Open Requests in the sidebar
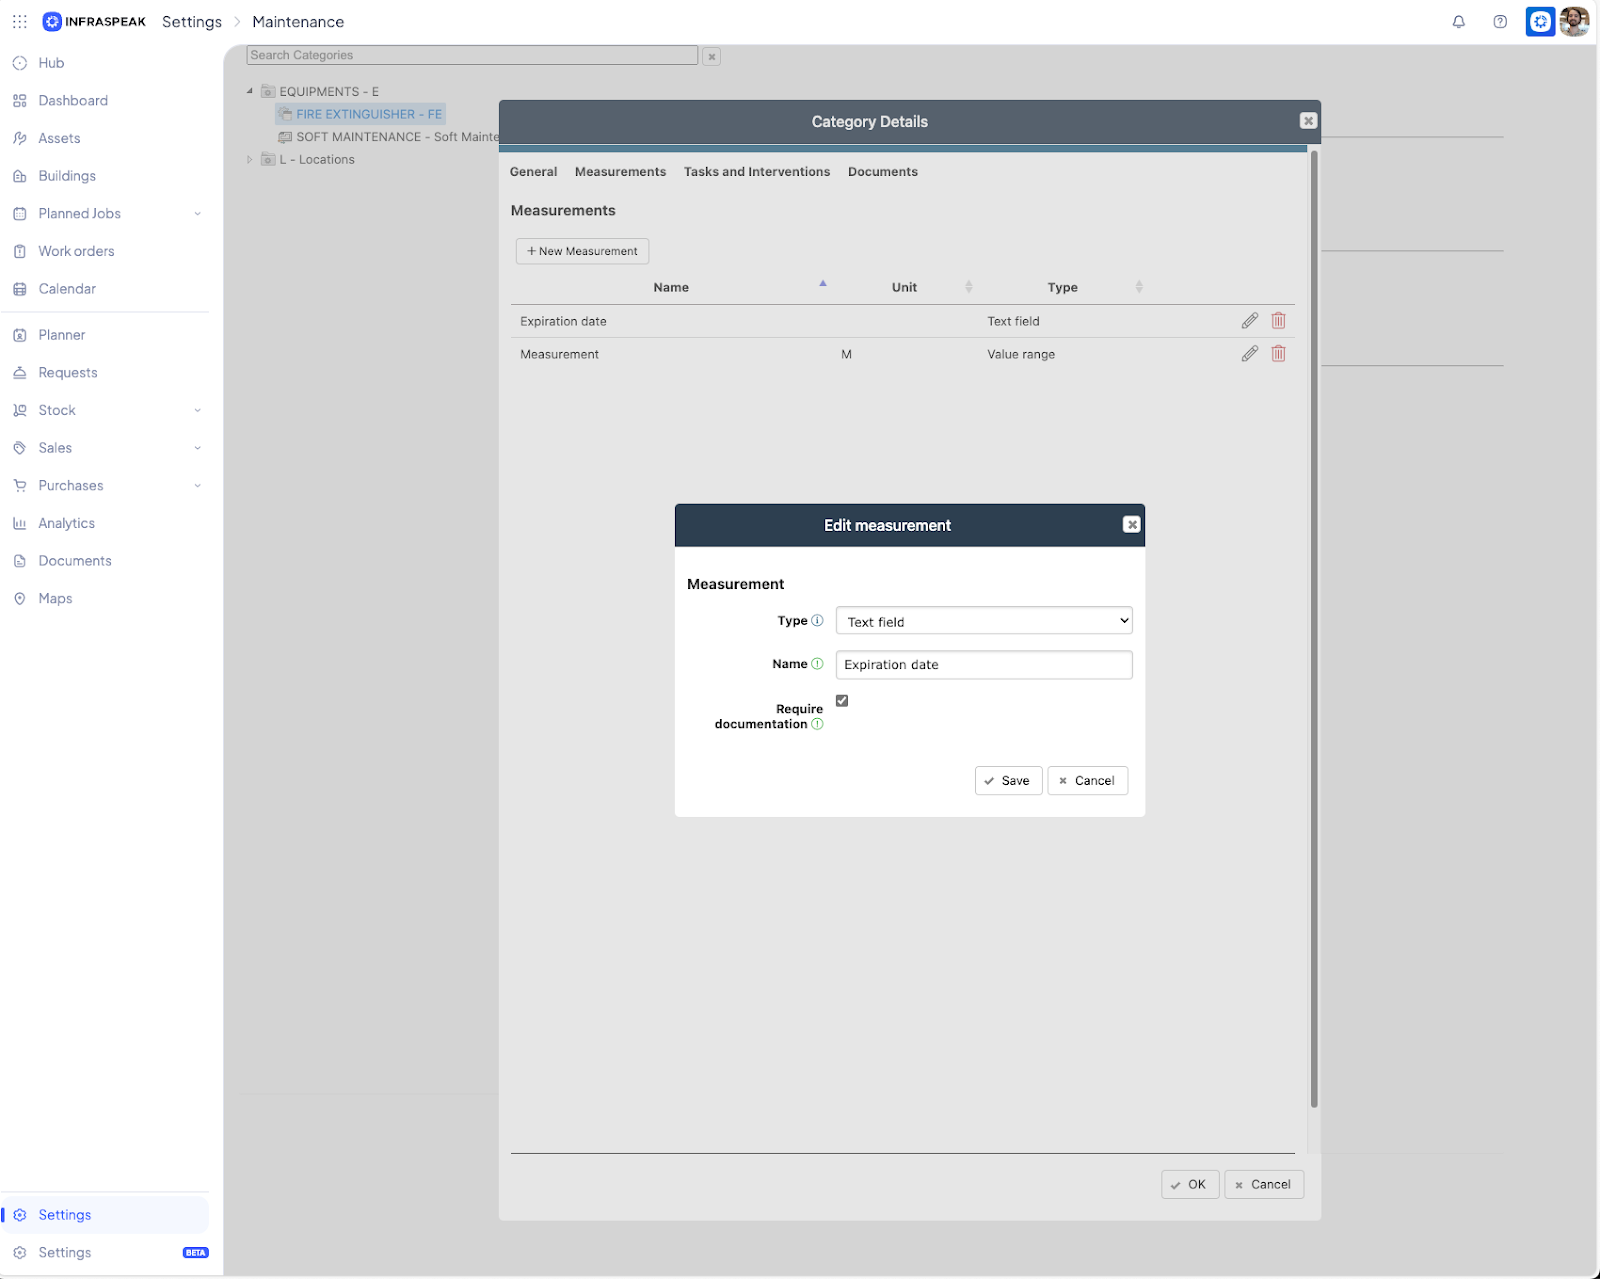 pos(68,373)
